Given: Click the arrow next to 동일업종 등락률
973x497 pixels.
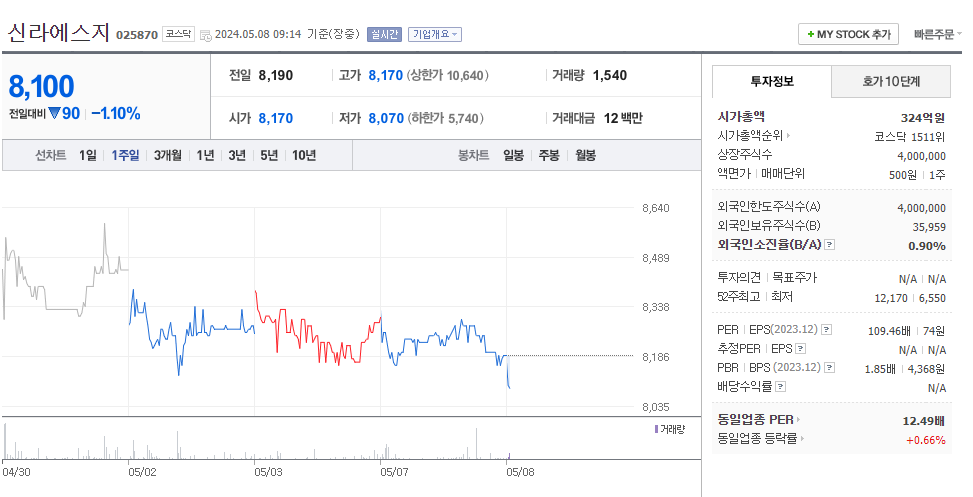Looking at the screenshot, I should click(x=802, y=439).
